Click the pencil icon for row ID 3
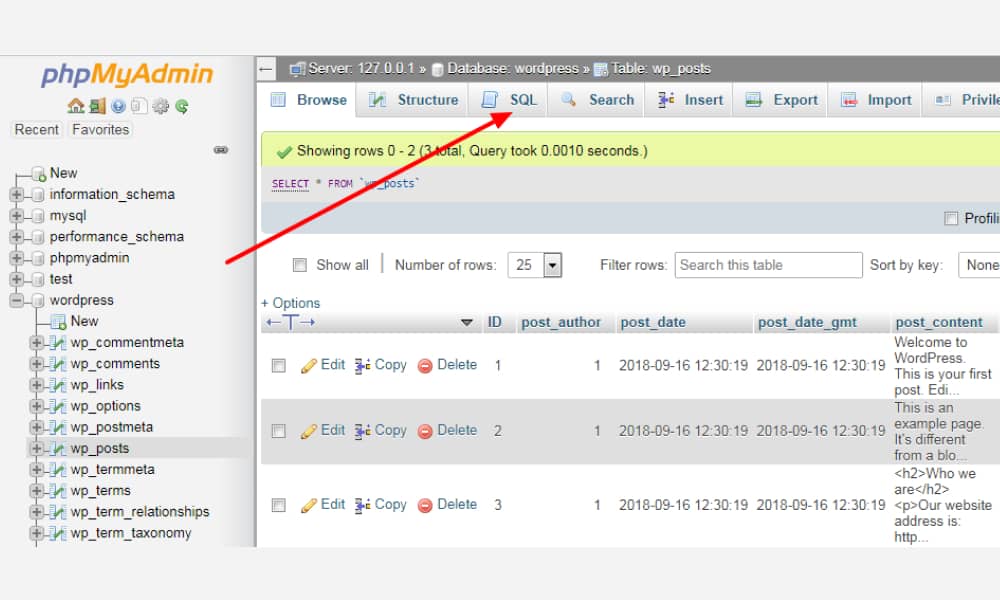 click(x=309, y=505)
